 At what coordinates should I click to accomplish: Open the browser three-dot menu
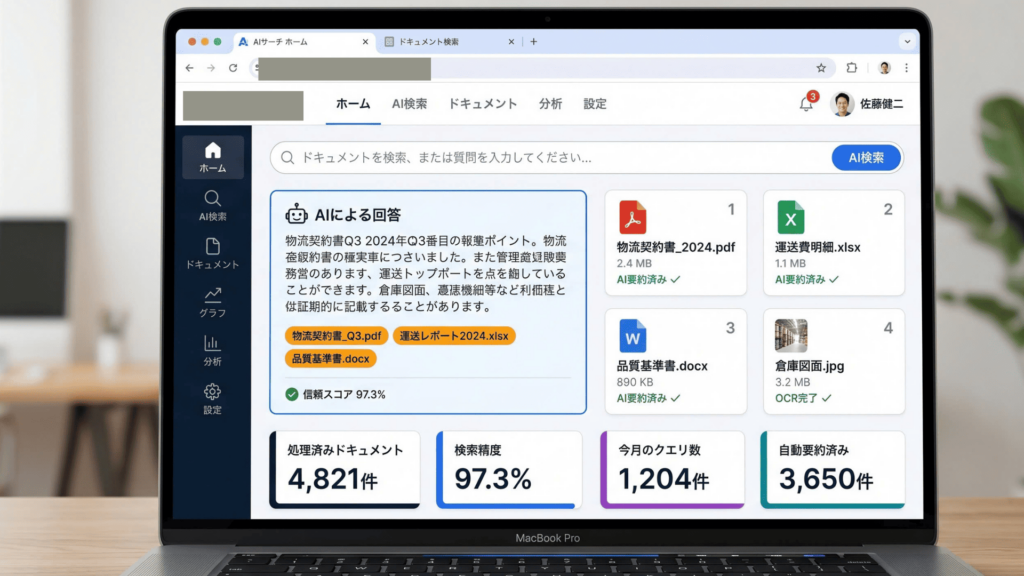(x=906, y=68)
